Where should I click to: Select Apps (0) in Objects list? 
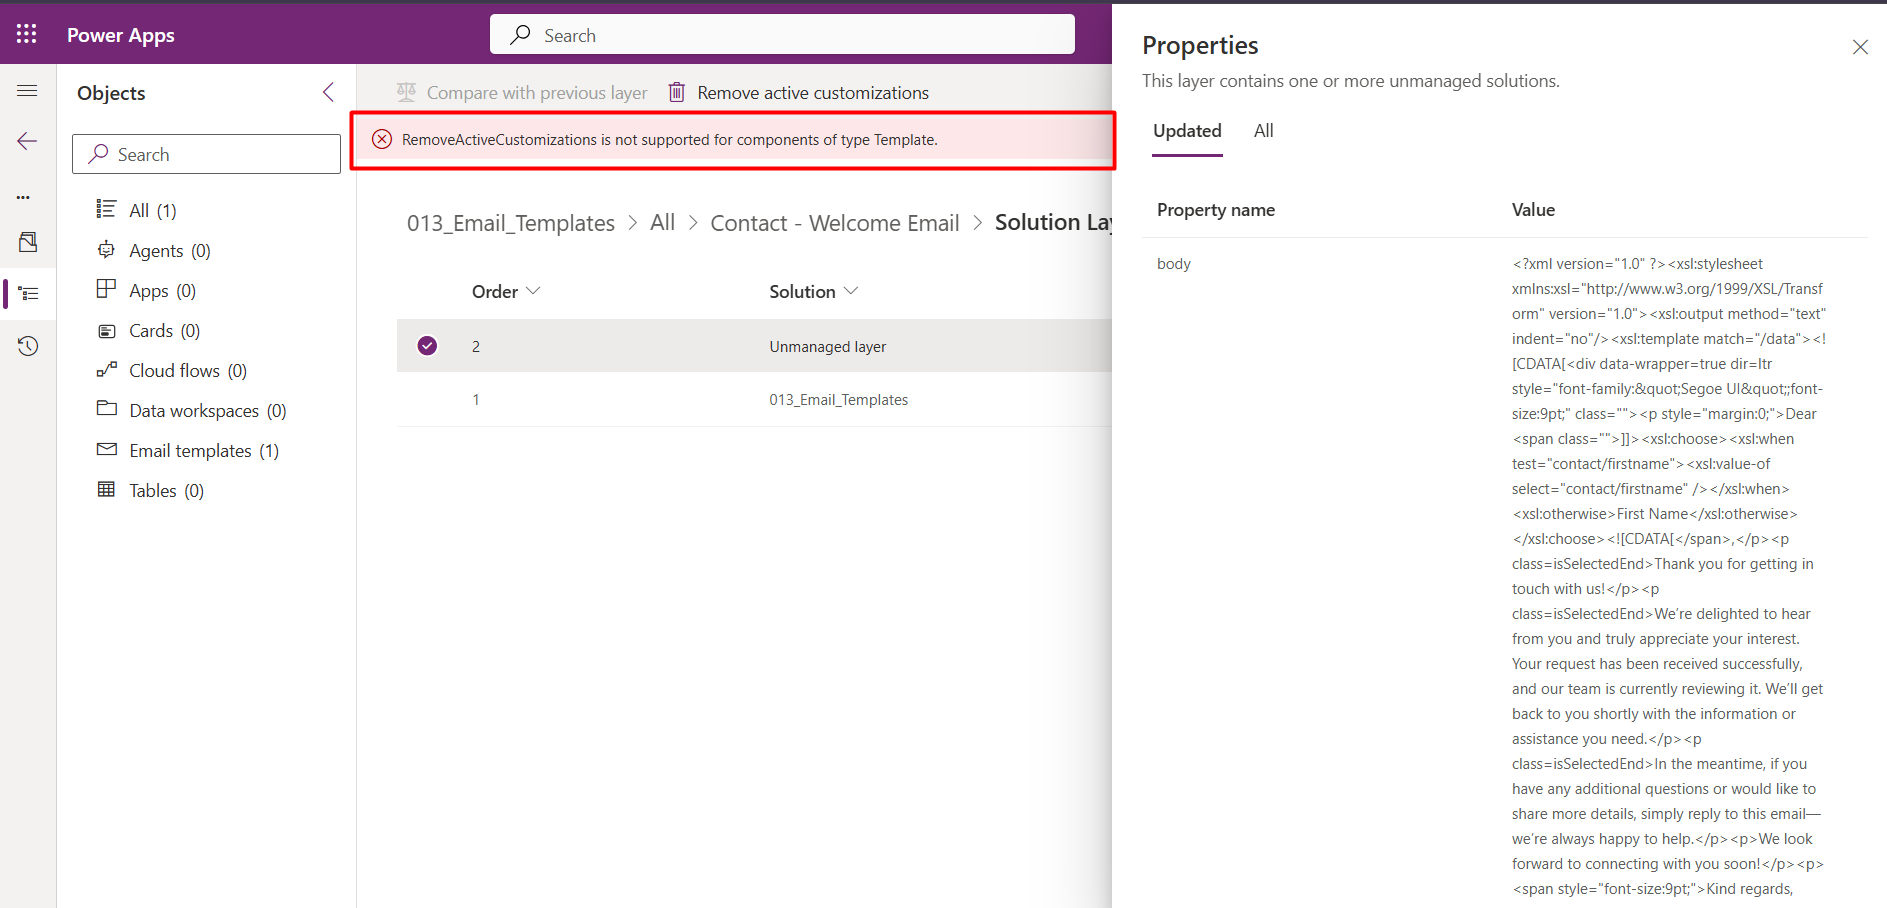point(162,290)
